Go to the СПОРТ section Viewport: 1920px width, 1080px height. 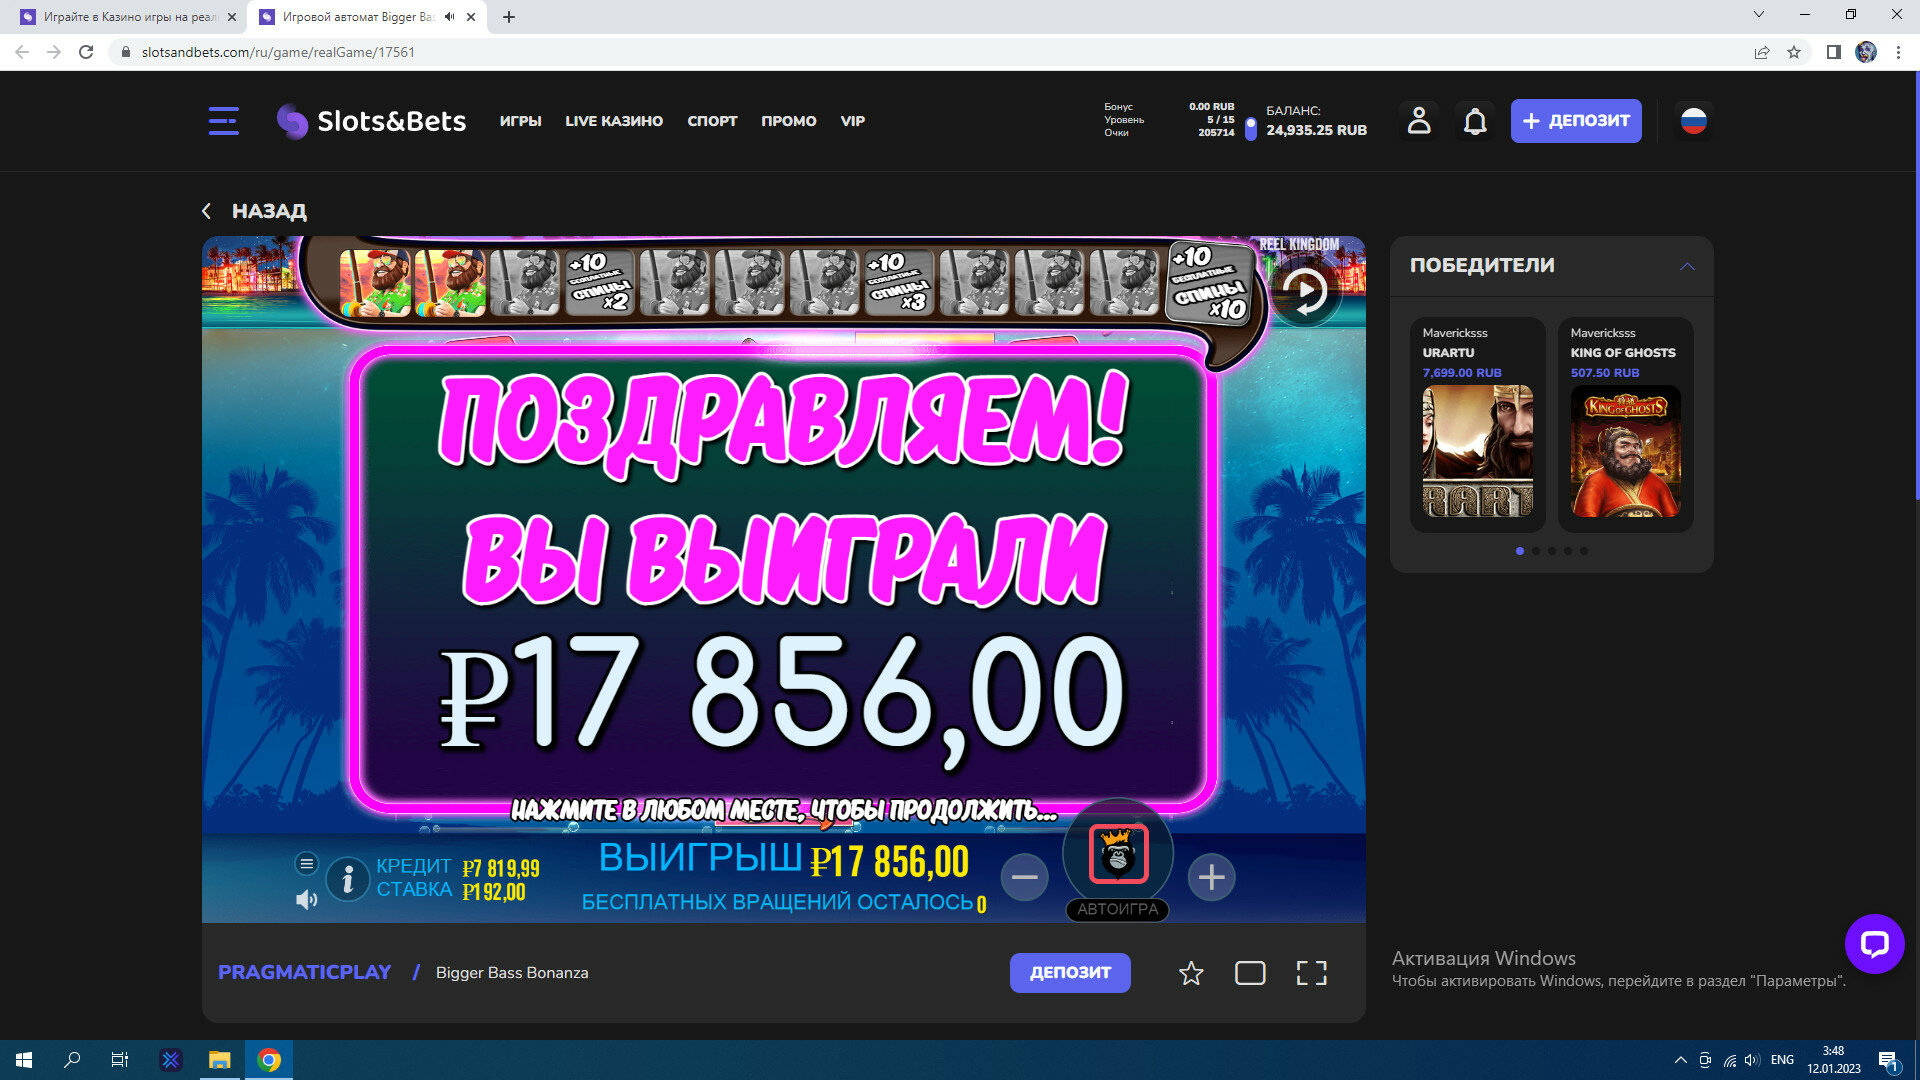(712, 121)
